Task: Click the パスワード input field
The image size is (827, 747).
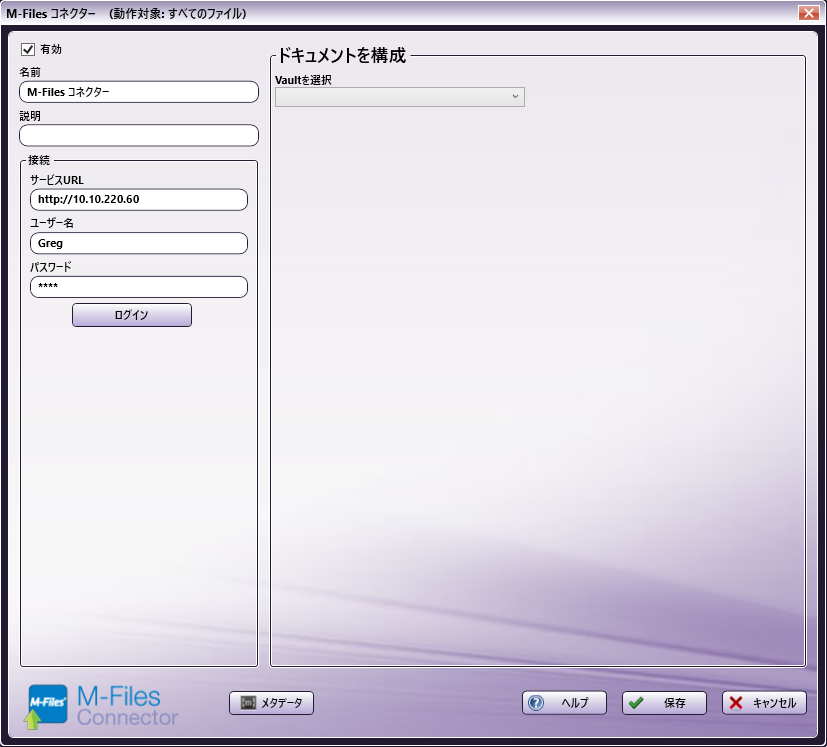Action: [139, 287]
